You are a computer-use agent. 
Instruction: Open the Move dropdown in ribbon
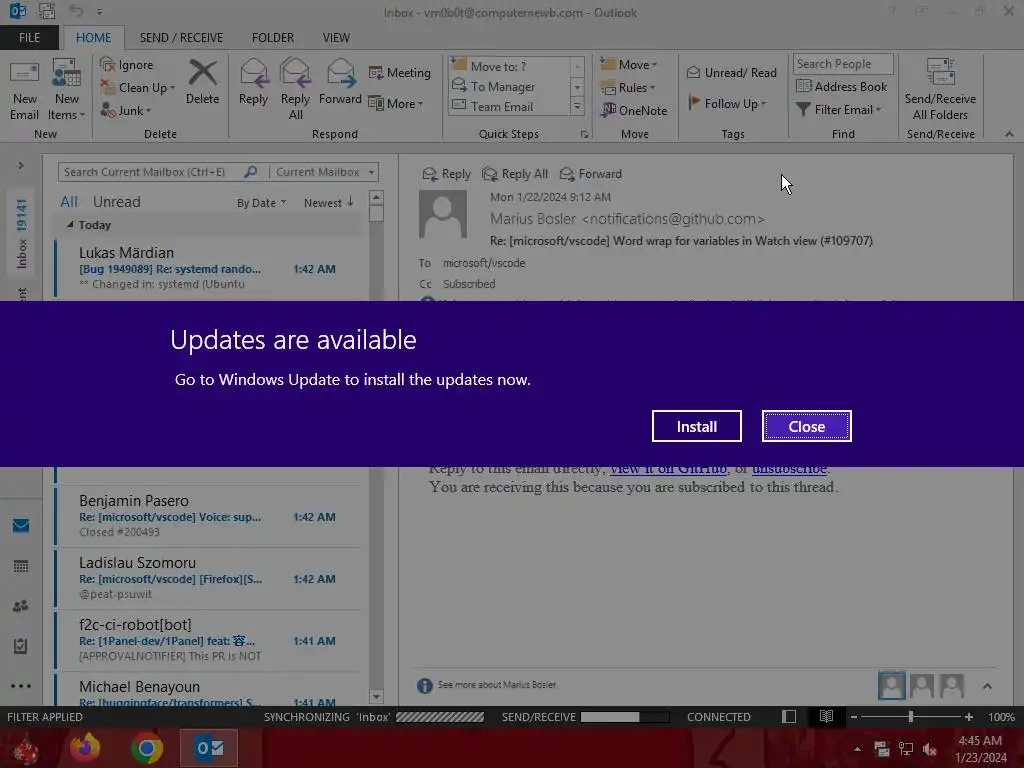(x=629, y=65)
